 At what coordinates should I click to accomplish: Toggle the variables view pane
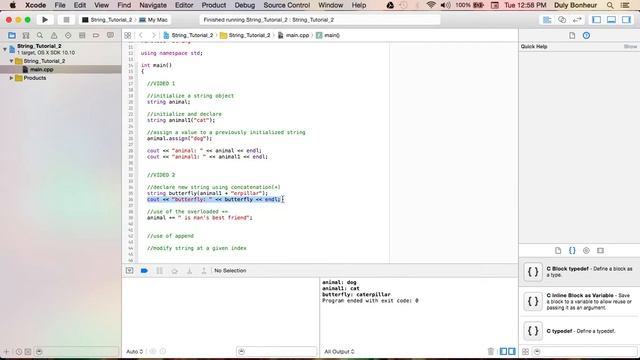(503, 351)
